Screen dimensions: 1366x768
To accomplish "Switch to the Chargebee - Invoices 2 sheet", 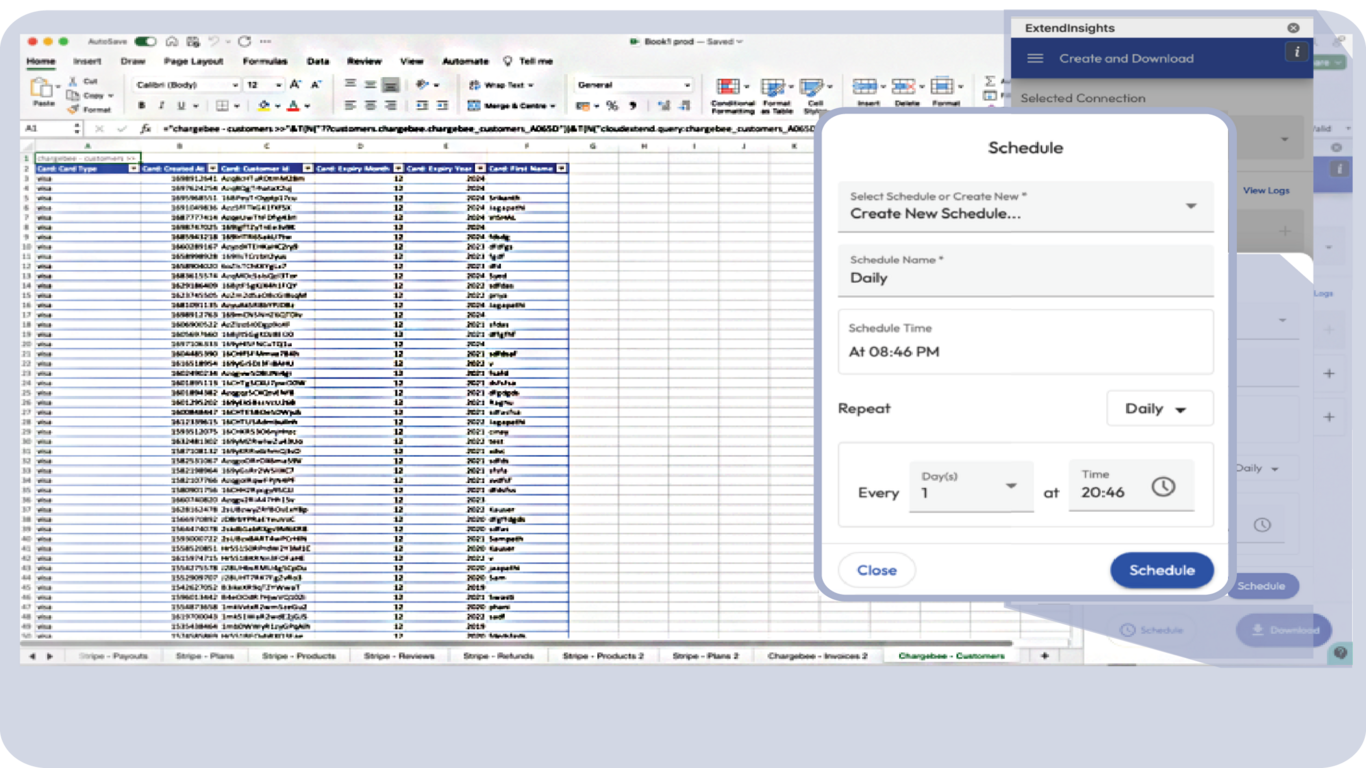I will (818, 656).
